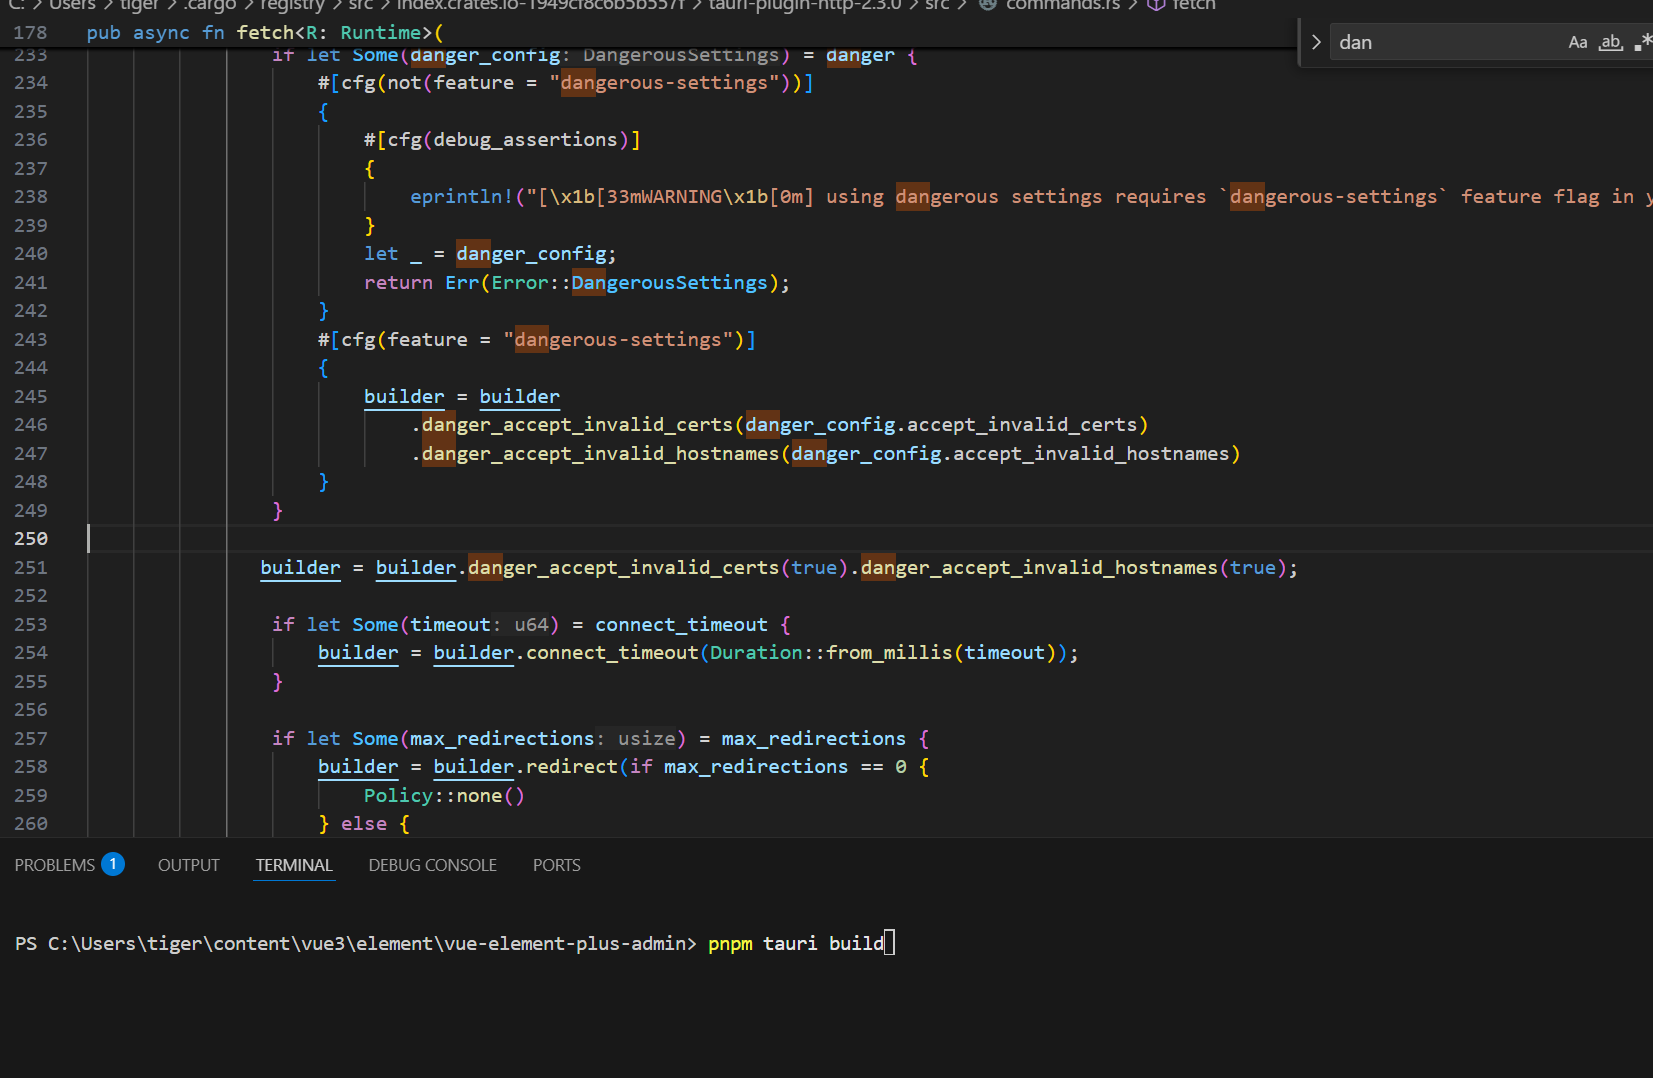The height and width of the screenshot is (1078, 1653).
Task: Click "connect_timeout" variable on line 253
Action: coord(681,625)
